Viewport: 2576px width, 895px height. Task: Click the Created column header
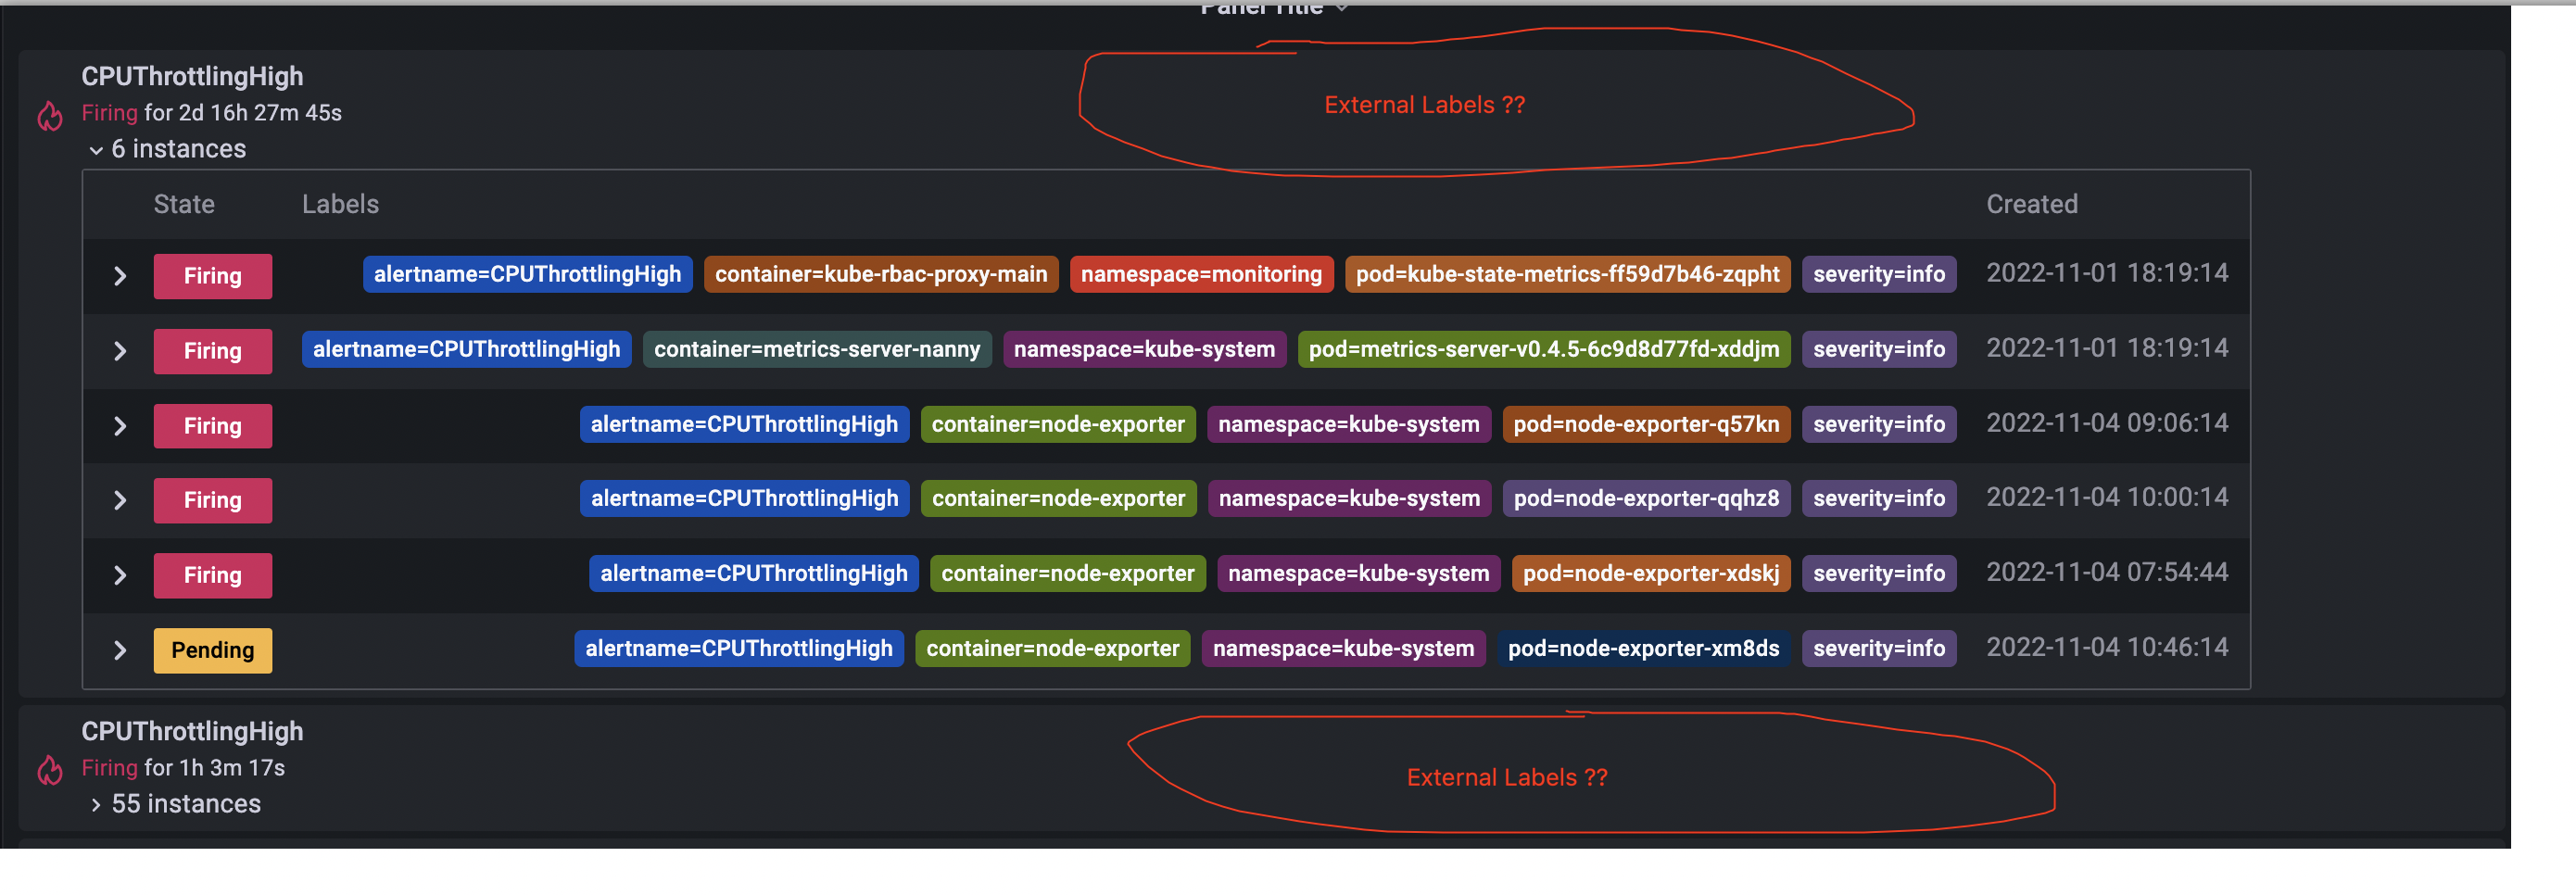[2031, 204]
